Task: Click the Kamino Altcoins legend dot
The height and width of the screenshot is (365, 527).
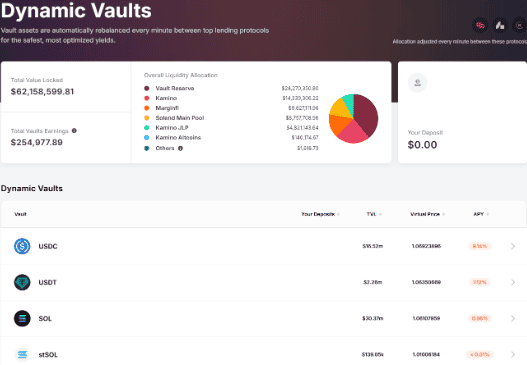Action: (x=147, y=137)
